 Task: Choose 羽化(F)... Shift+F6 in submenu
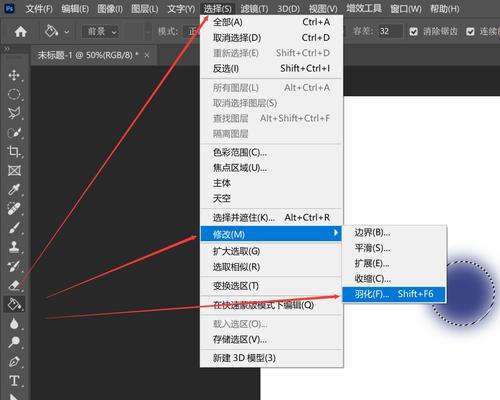394,294
